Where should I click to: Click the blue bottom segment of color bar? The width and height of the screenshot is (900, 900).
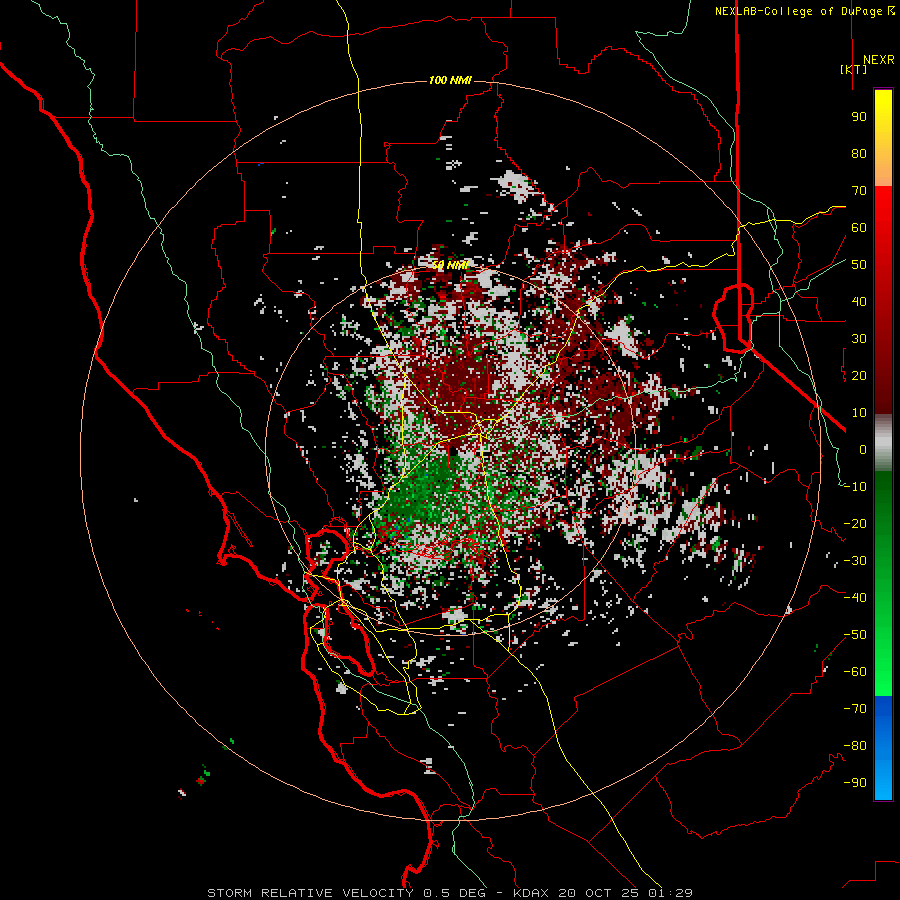(x=883, y=748)
